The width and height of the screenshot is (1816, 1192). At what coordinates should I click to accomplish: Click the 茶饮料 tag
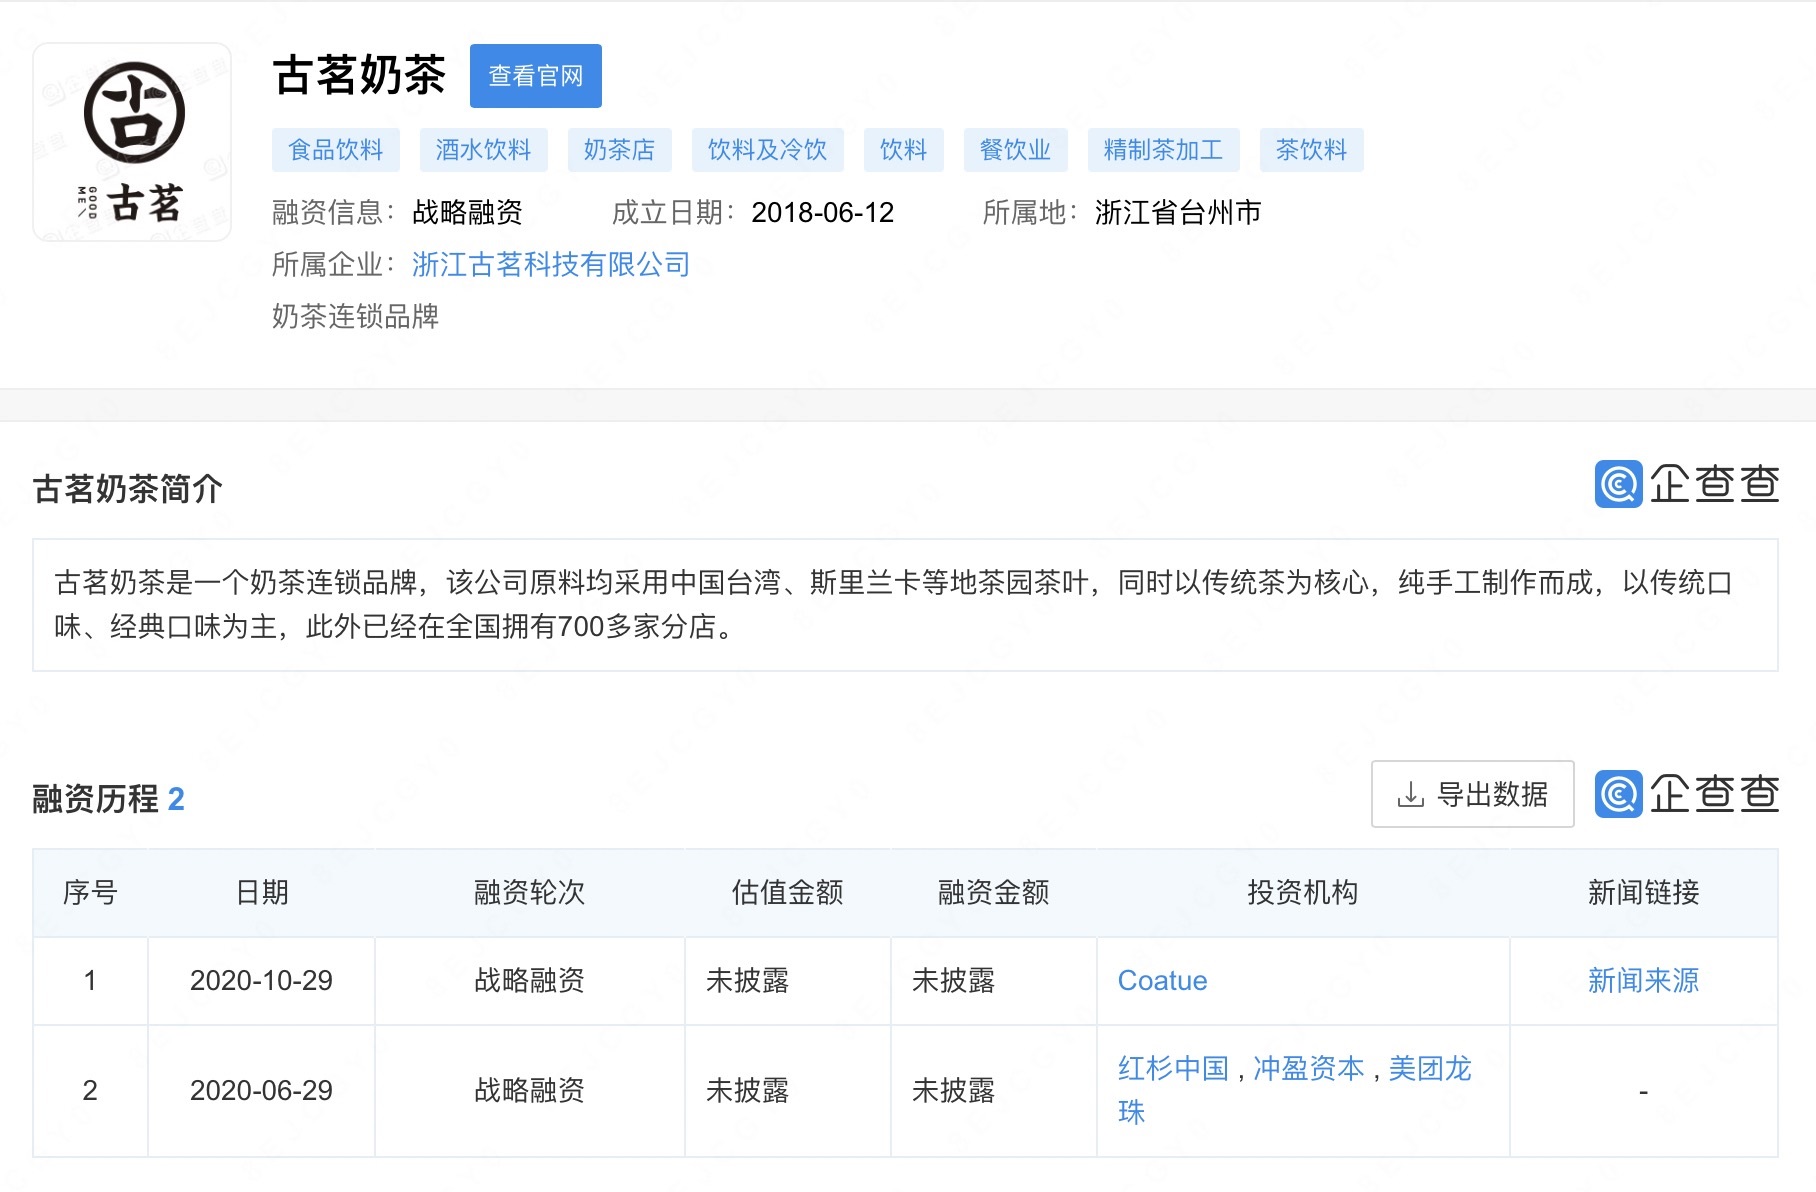tap(1312, 150)
